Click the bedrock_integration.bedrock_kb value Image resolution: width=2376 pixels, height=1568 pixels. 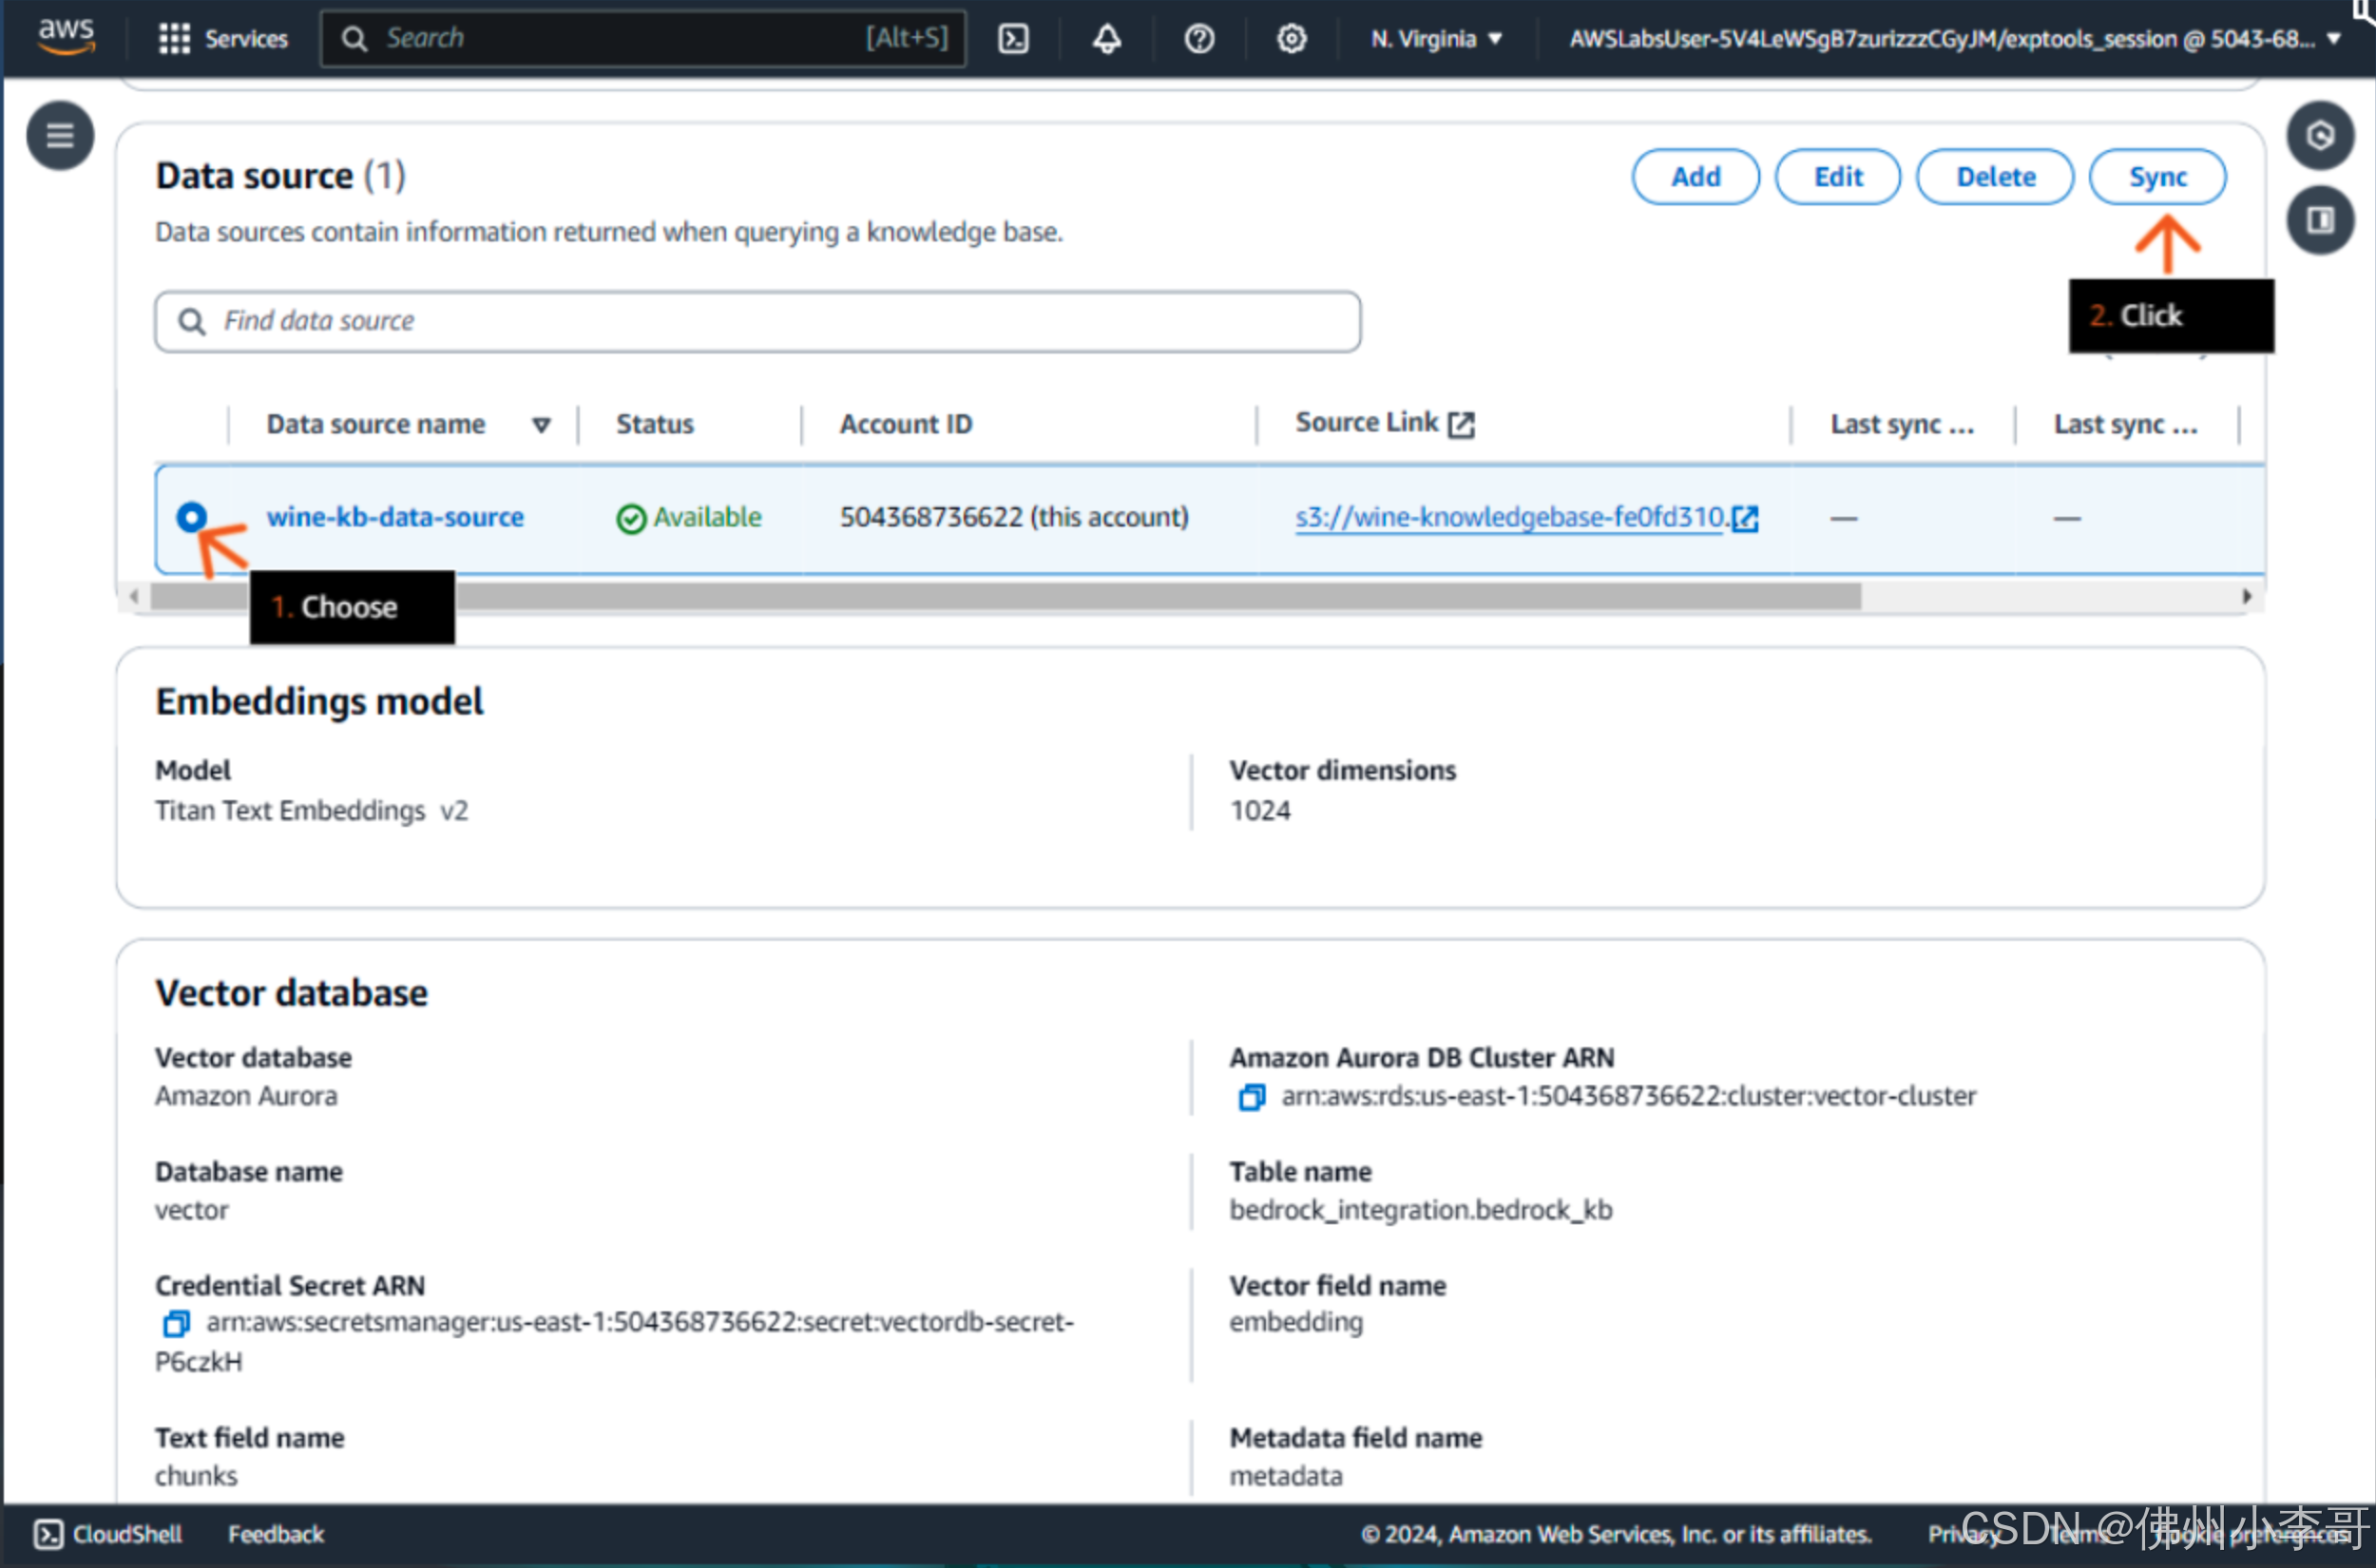pyautogui.click(x=1421, y=1211)
